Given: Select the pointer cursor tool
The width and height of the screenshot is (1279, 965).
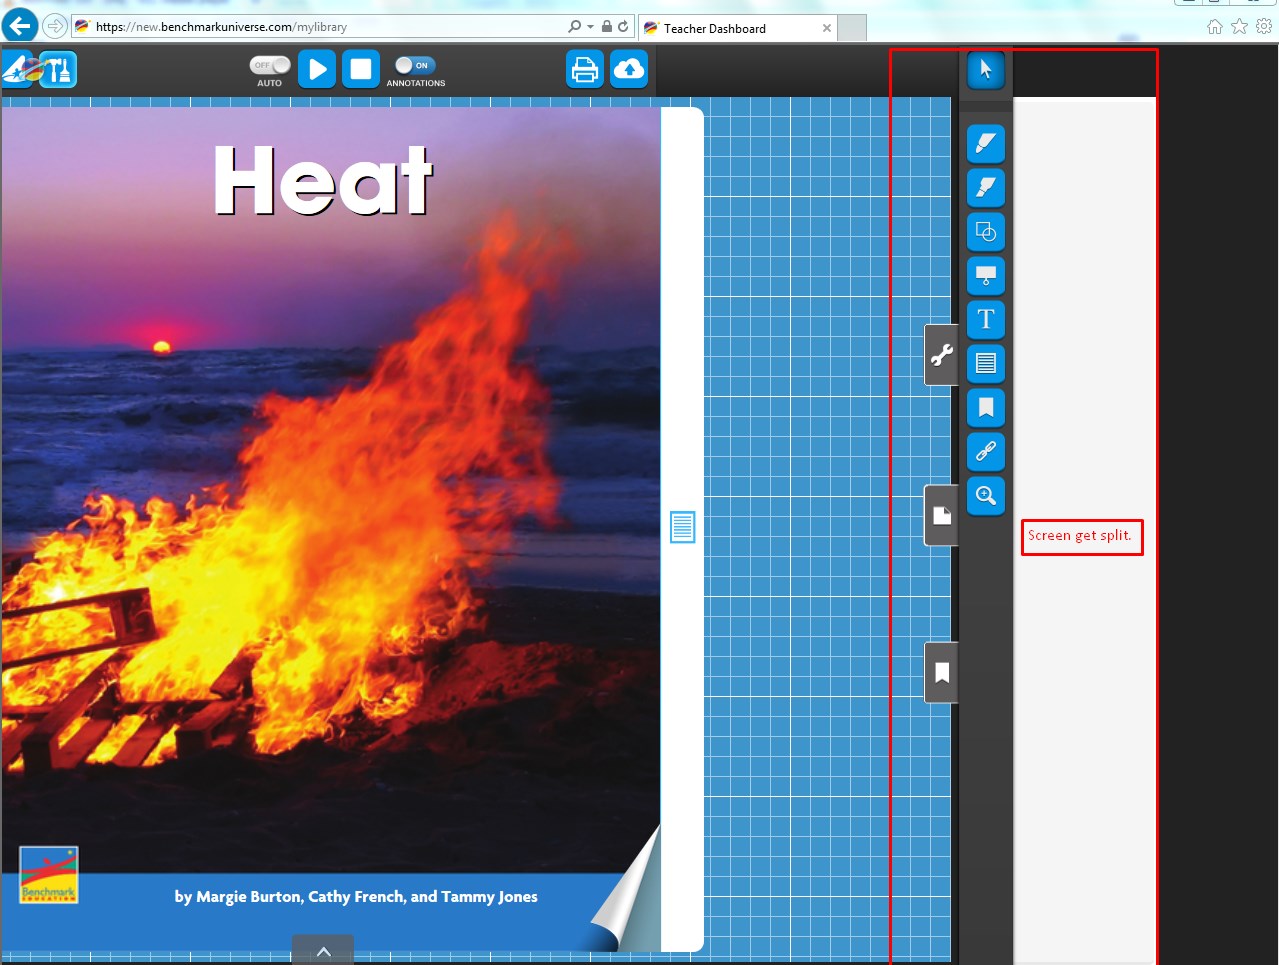Looking at the screenshot, I should (986, 69).
